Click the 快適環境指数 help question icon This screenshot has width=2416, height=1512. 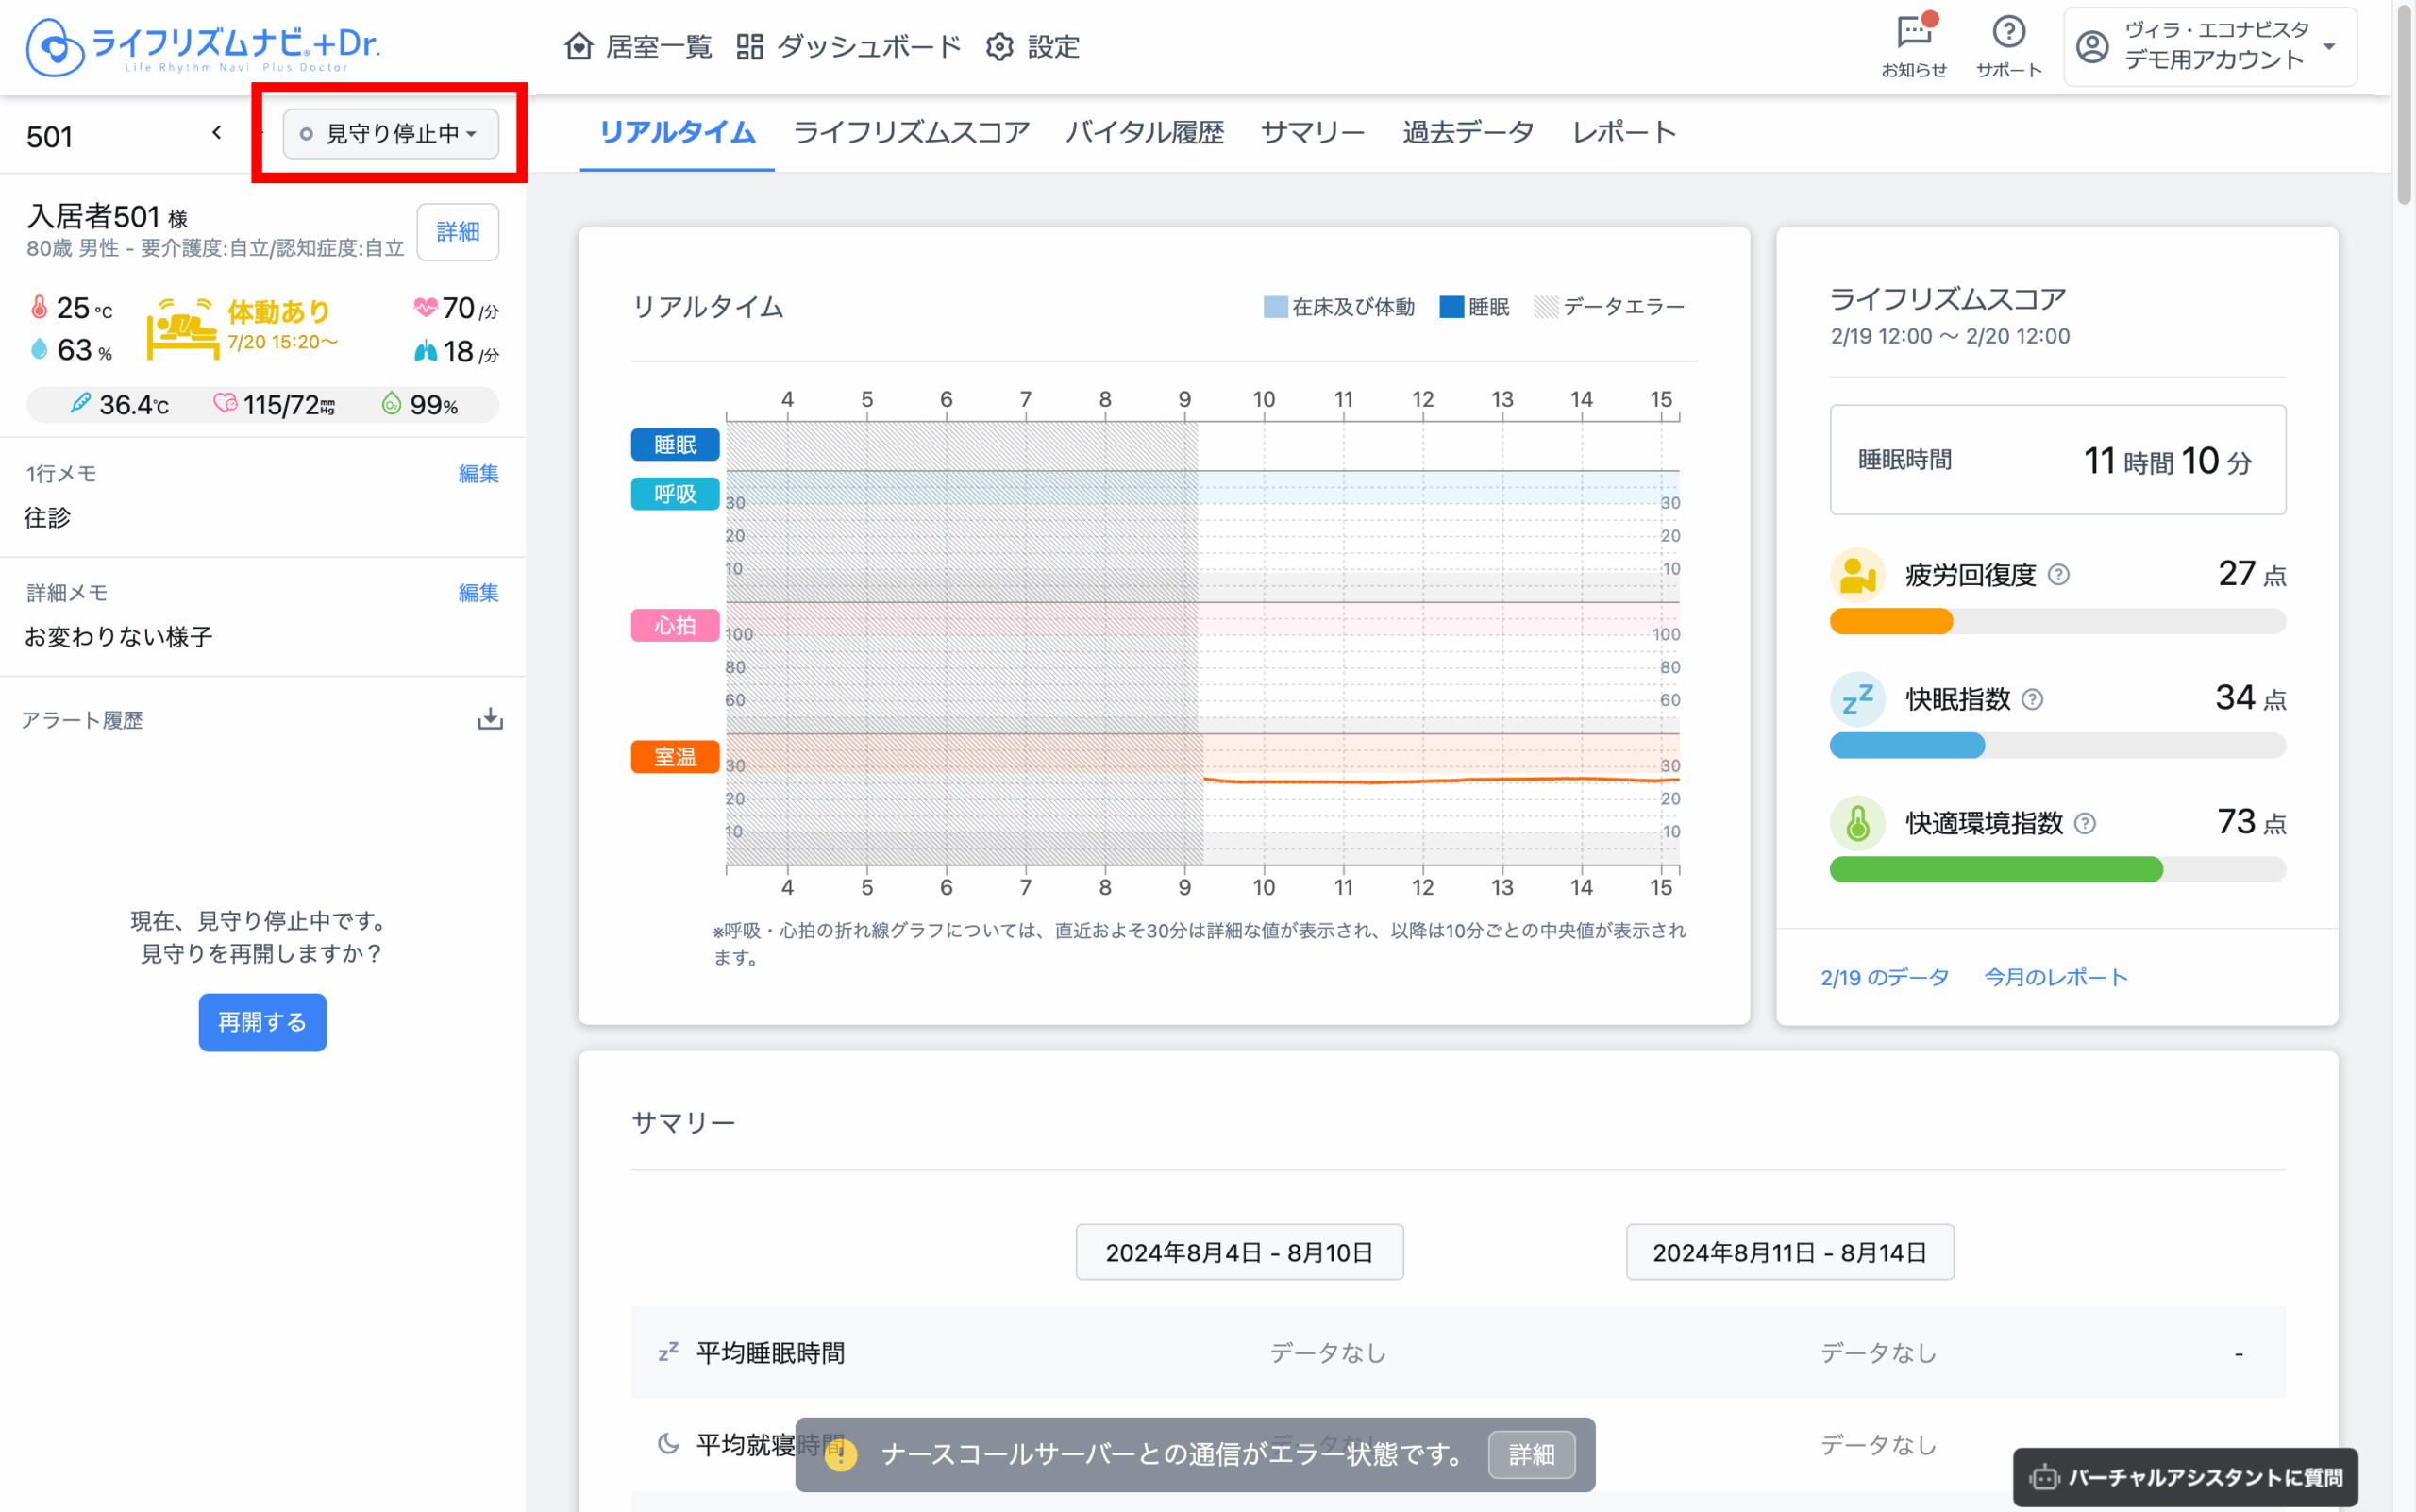click(x=2085, y=823)
